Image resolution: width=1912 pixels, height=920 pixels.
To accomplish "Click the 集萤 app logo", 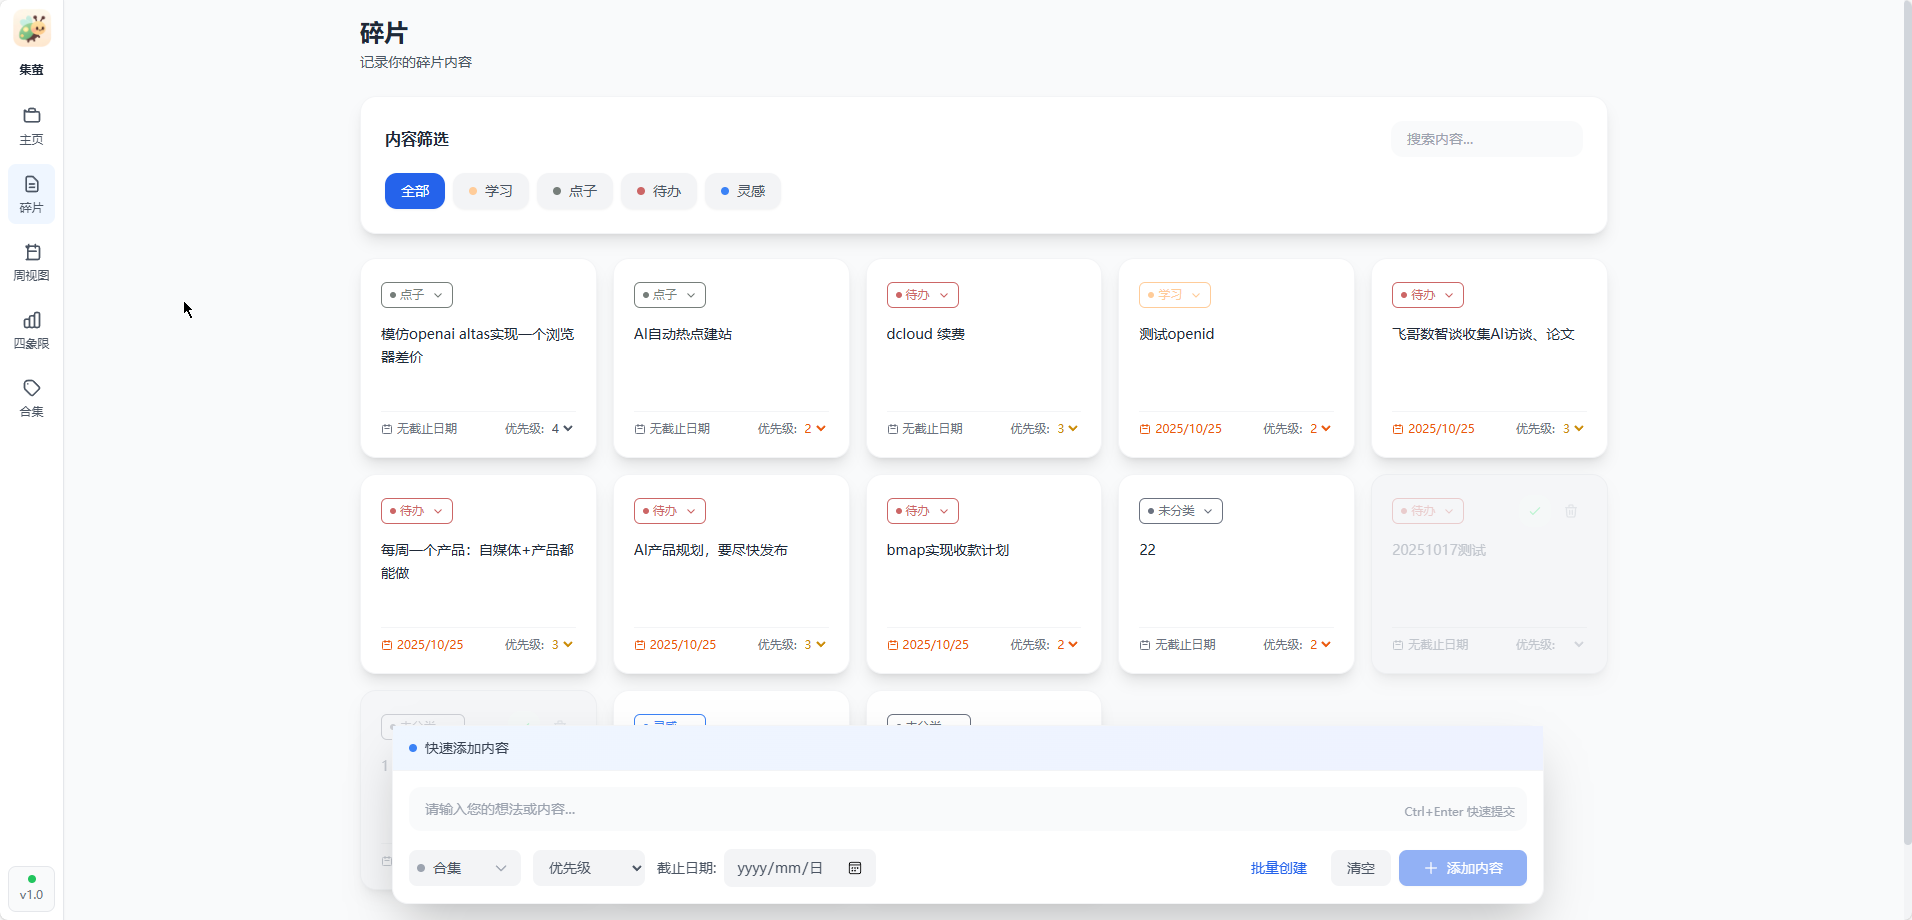I will tap(32, 30).
